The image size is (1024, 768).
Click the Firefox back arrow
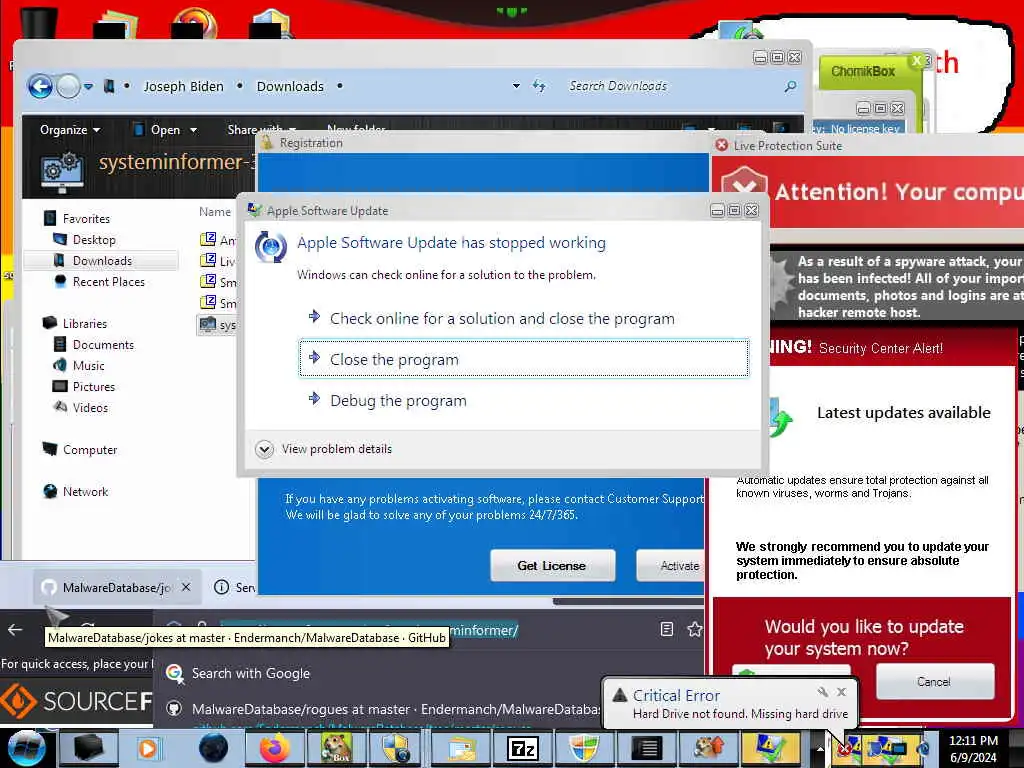15,630
